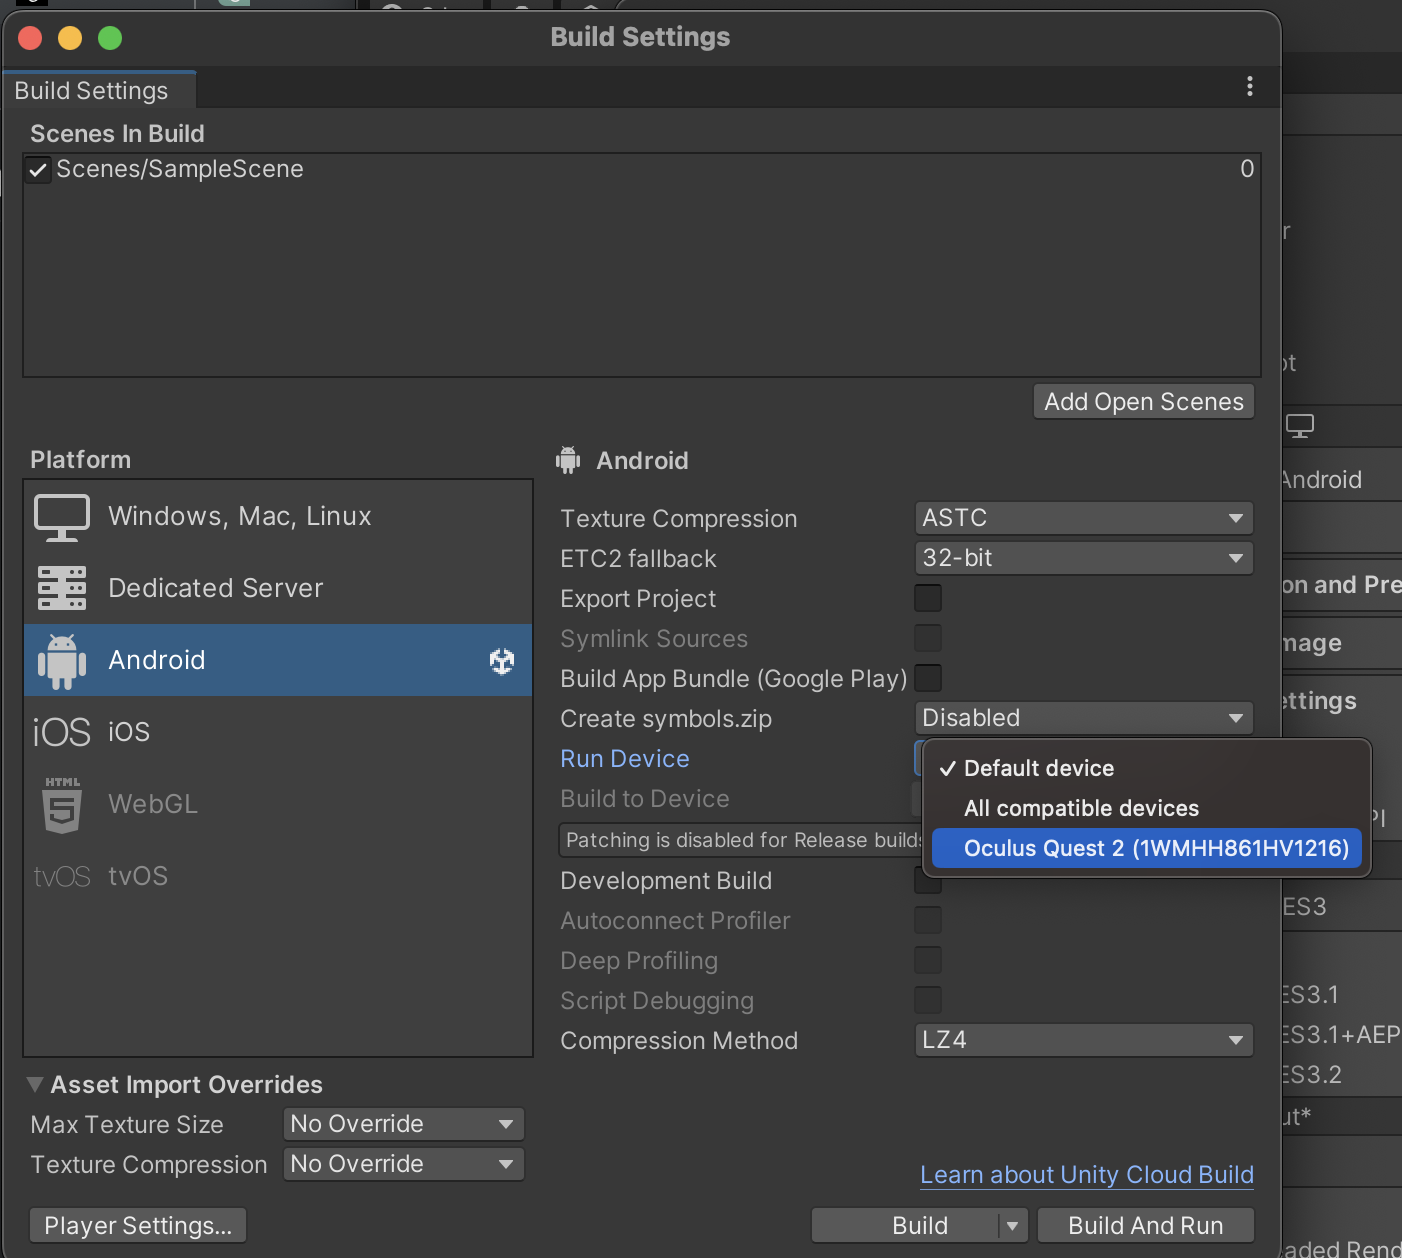This screenshot has height=1258, width=1402.
Task: Select the Windows, Mac, Linux platform row
Action: pyautogui.click(x=278, y=517)
